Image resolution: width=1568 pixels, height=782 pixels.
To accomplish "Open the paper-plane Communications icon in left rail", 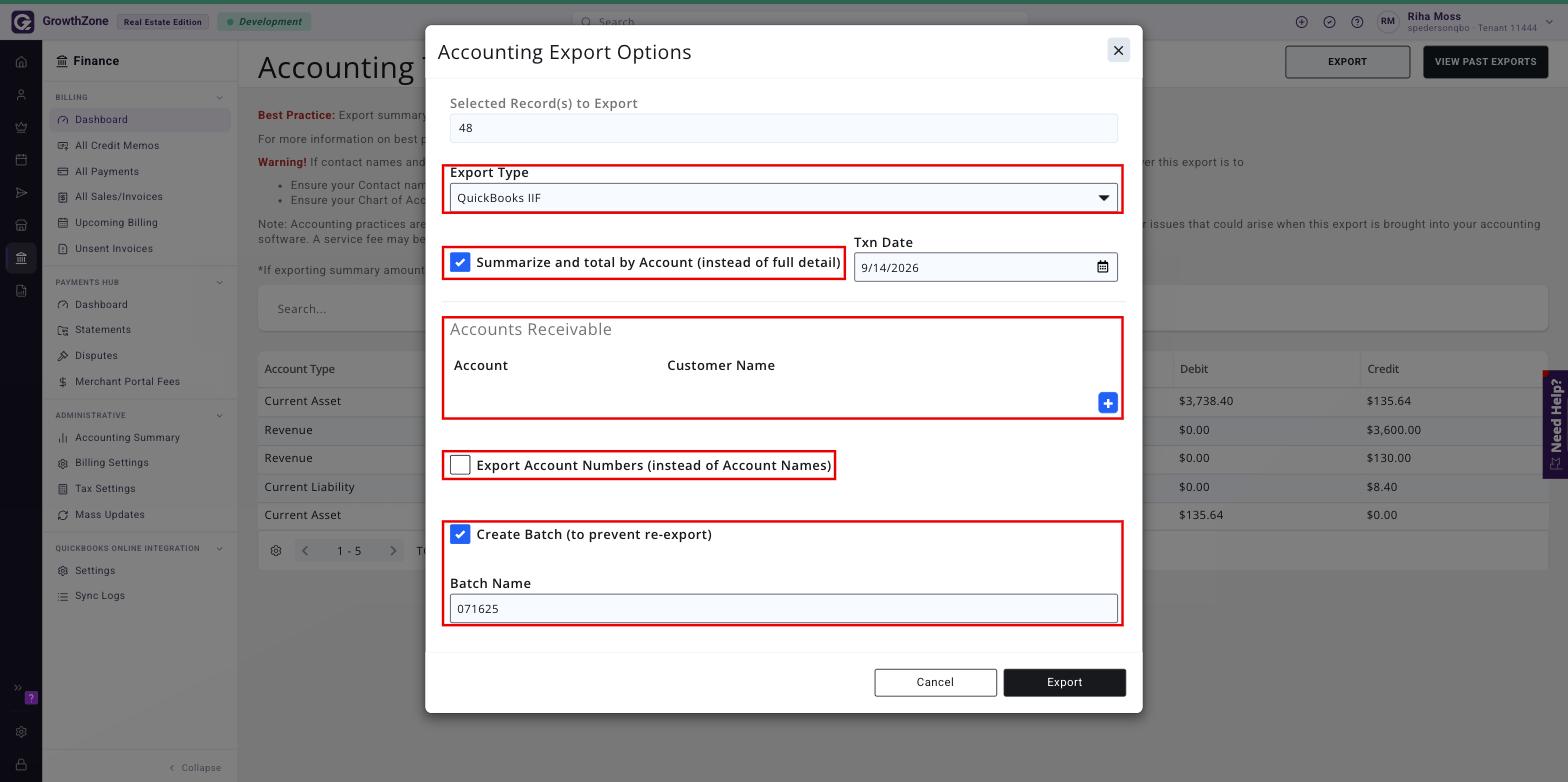I will coord(21,193).
